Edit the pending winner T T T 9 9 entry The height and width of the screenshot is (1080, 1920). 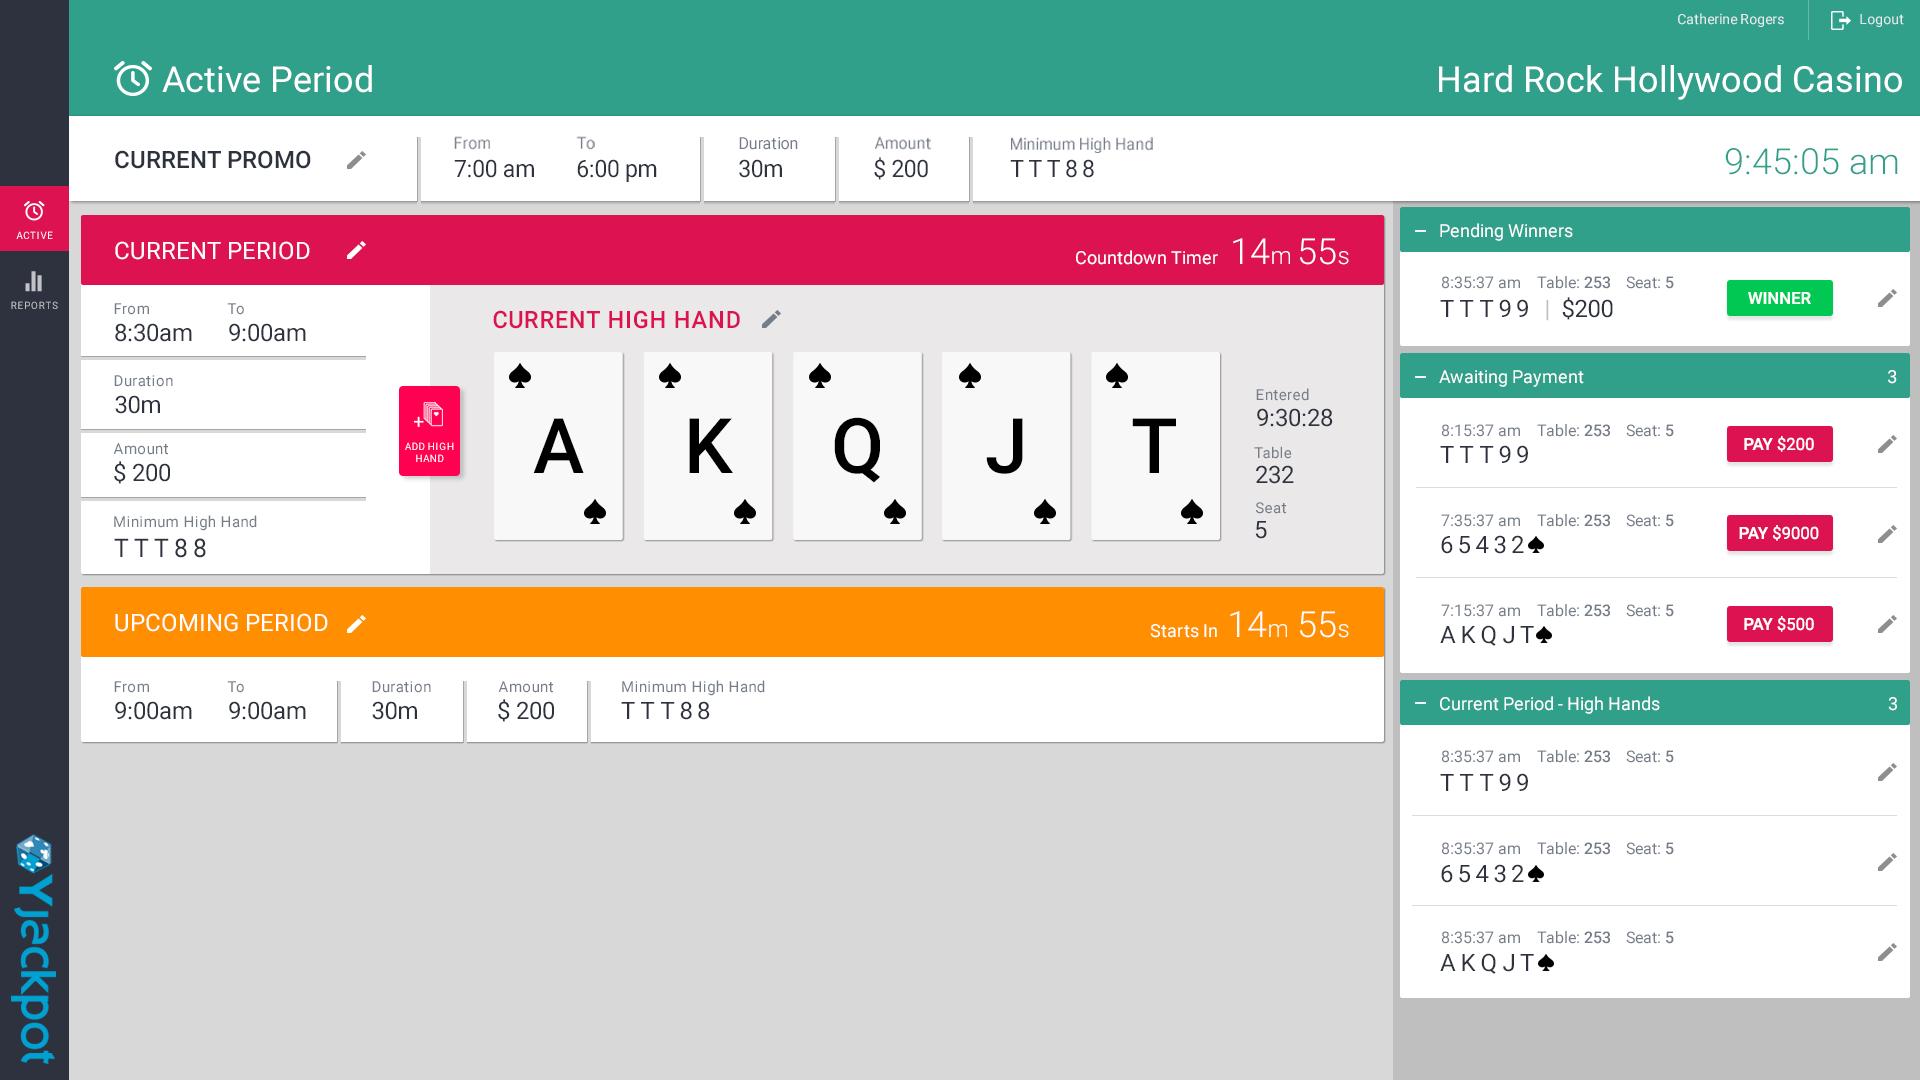pyautogui.click(x=1887, y=298)
